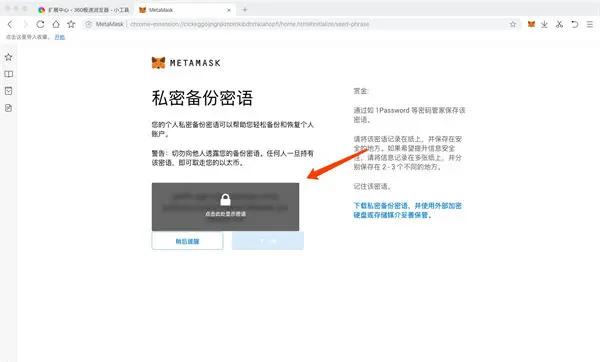
Task: Open the checklist icon in sidebar
Action: (x=8, y=91)
